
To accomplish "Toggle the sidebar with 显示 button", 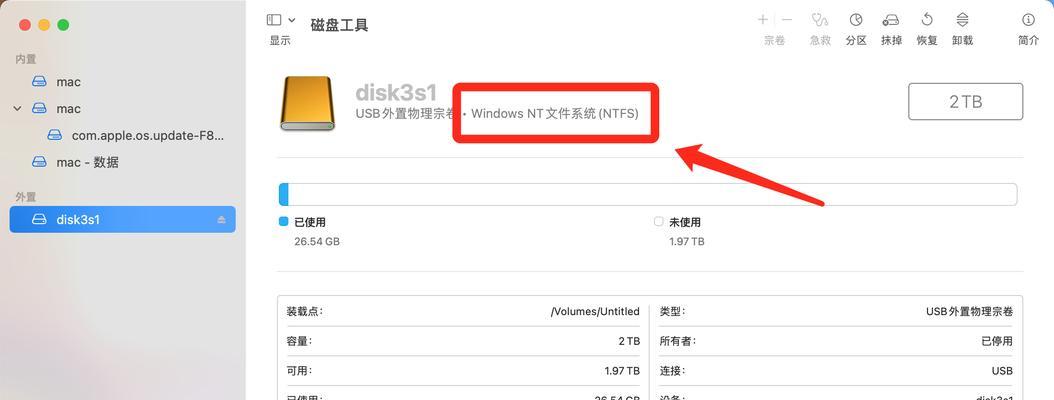I will click(x=274, y=20).
